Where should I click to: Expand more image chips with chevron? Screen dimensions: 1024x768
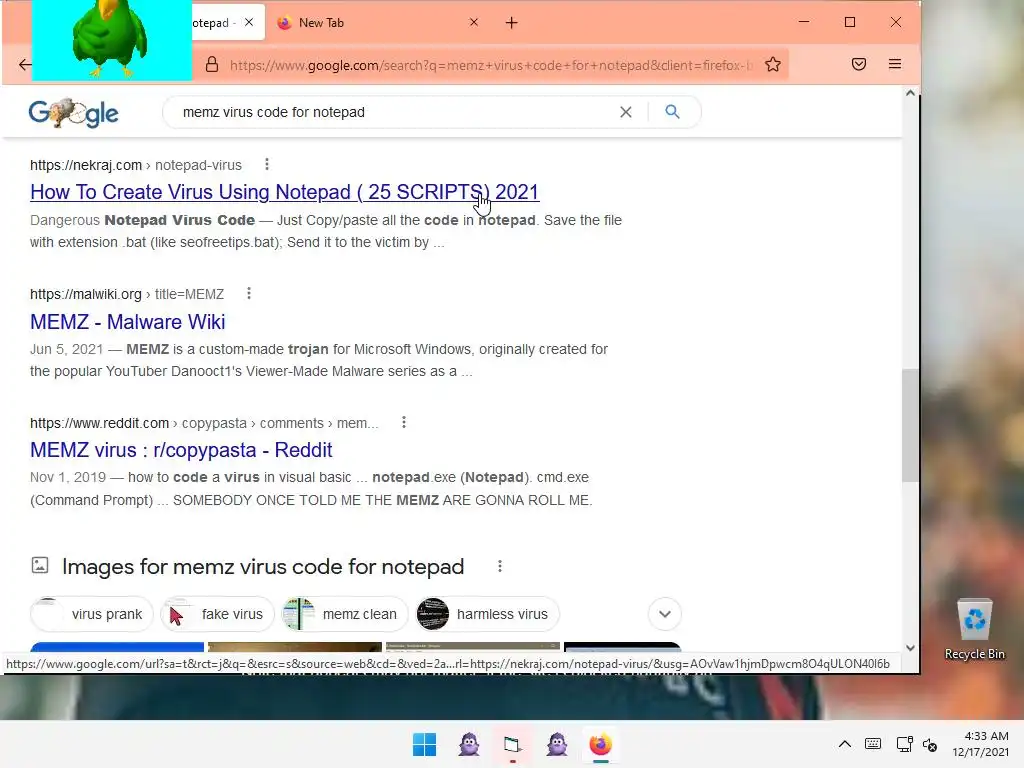coord(665,614)
